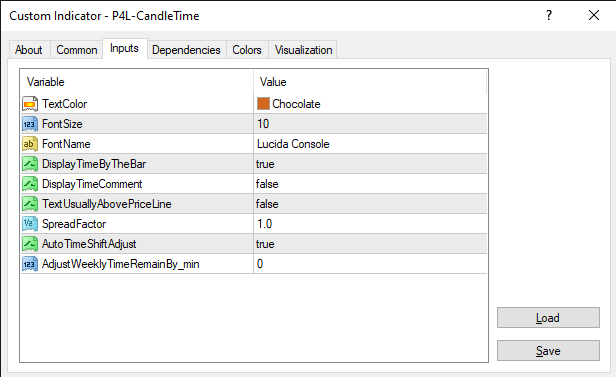Click the DisplayTimeByTheBar true value

pyautogui.click(x=265, y=164)
